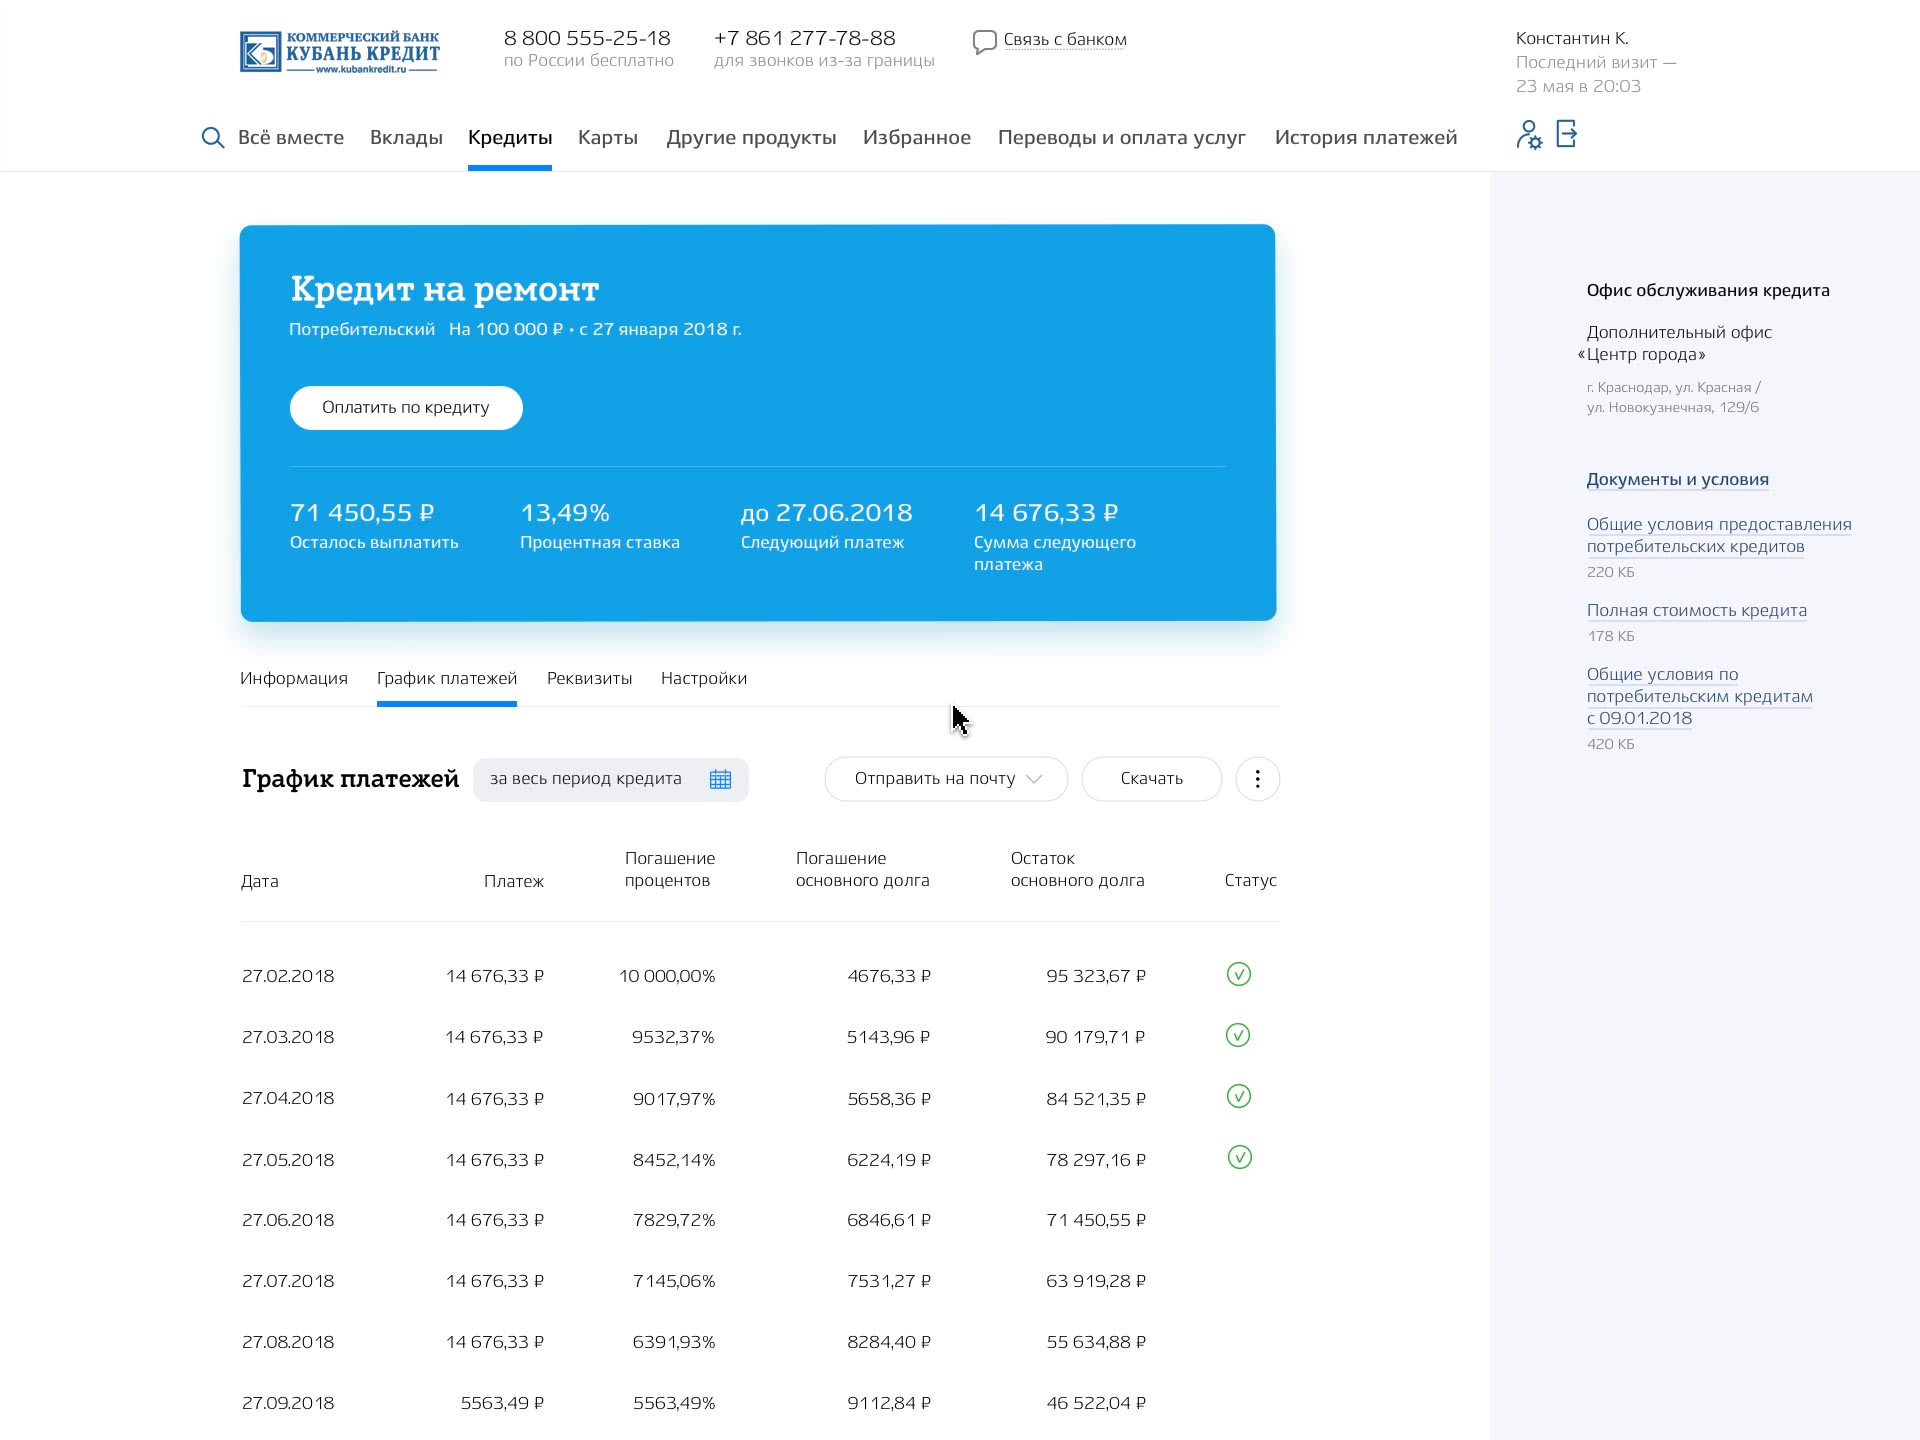The width and height of the screenshot is (1920, 1440).
Task: Go to the 'Вклады' section
Action: point(406,138)
